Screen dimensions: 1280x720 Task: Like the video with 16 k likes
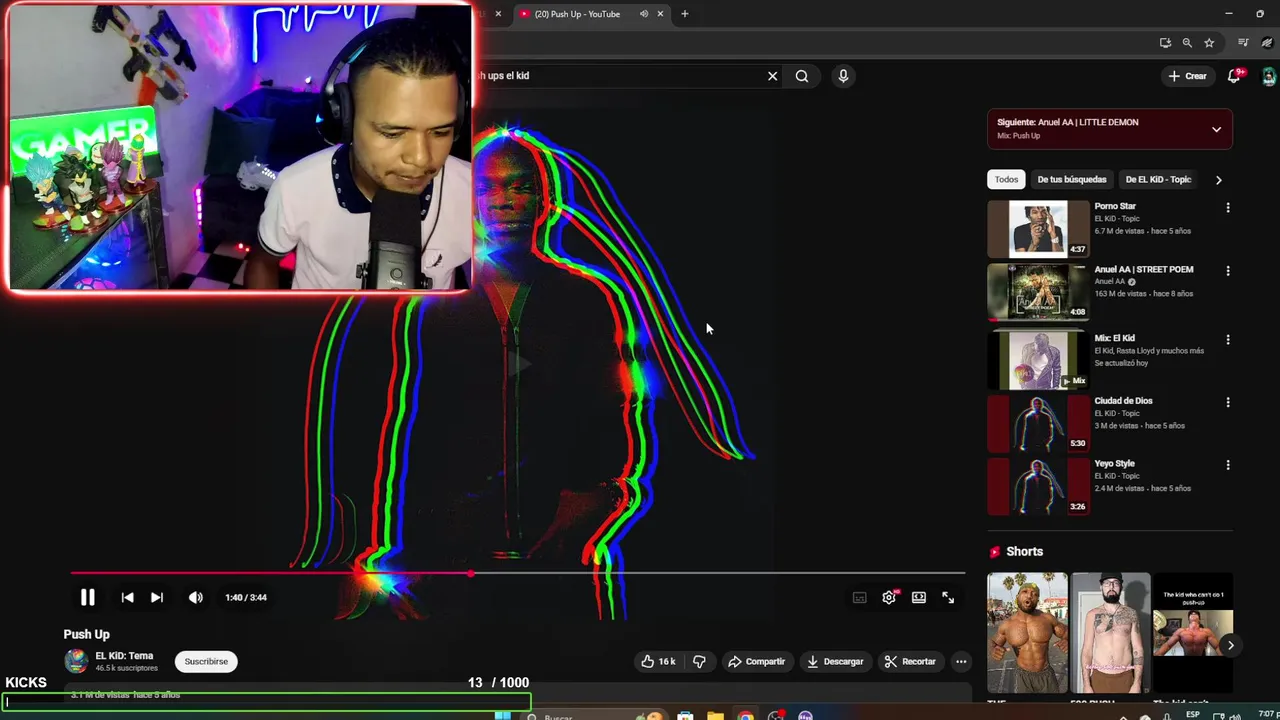pyautogui.click(x=658, y=661)
